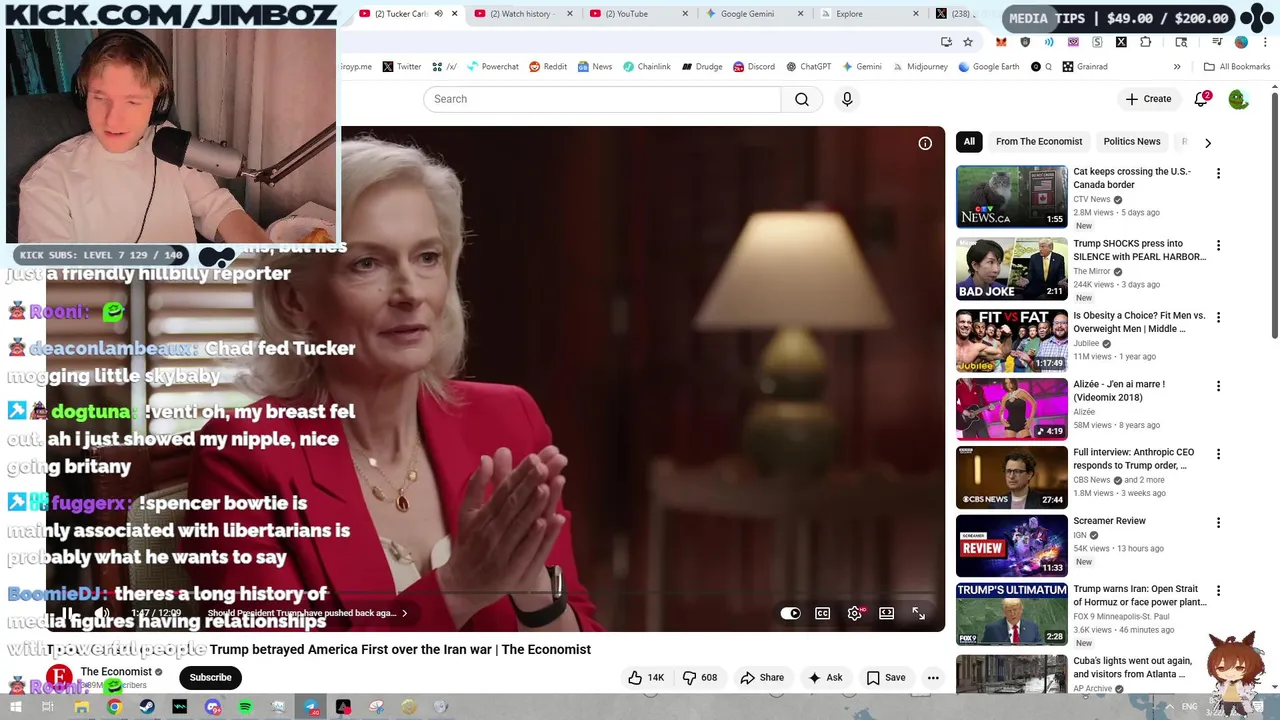Click the Ask button
The height and width of the screenshot is (720, 1280).
[825, 677]
